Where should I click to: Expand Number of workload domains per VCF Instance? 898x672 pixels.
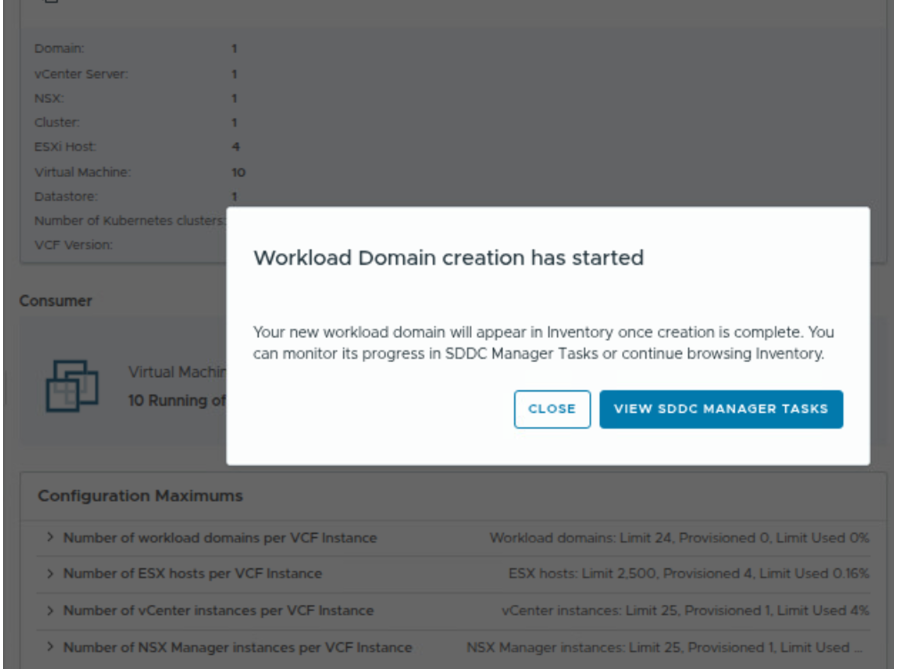[50, 537]
